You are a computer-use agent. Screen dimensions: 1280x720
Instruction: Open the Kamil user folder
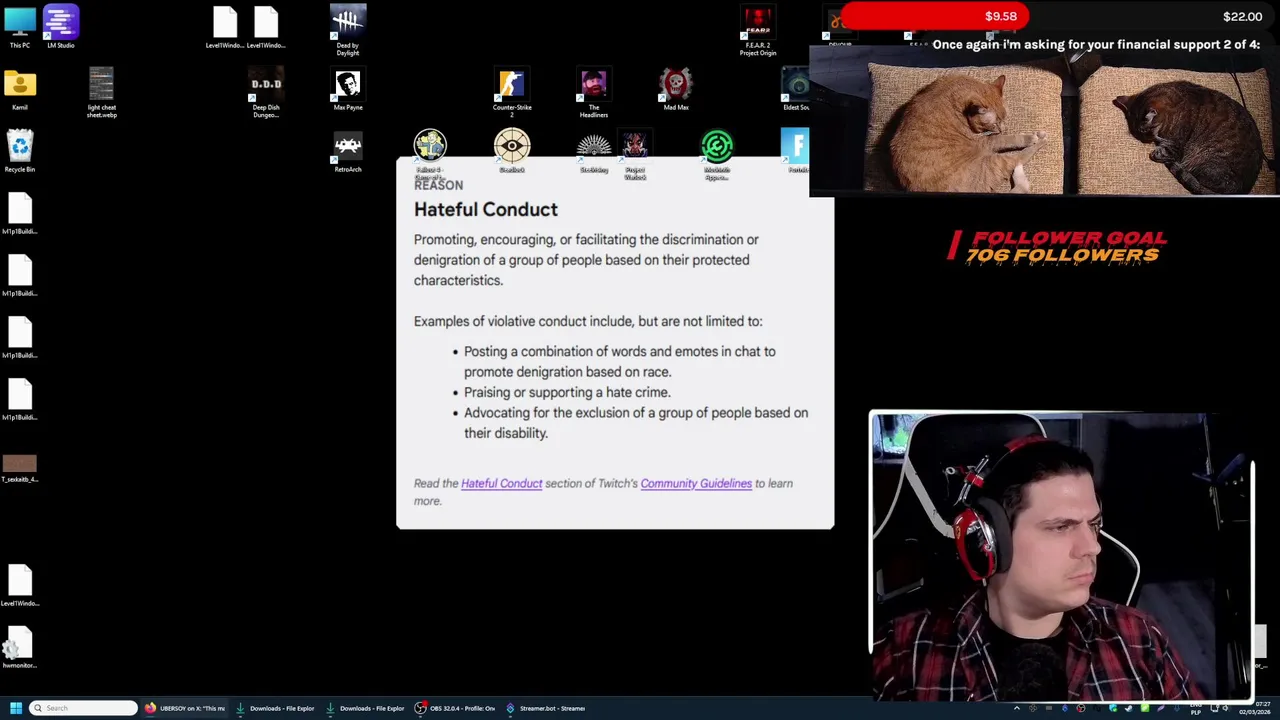click(x=20, y=90)
